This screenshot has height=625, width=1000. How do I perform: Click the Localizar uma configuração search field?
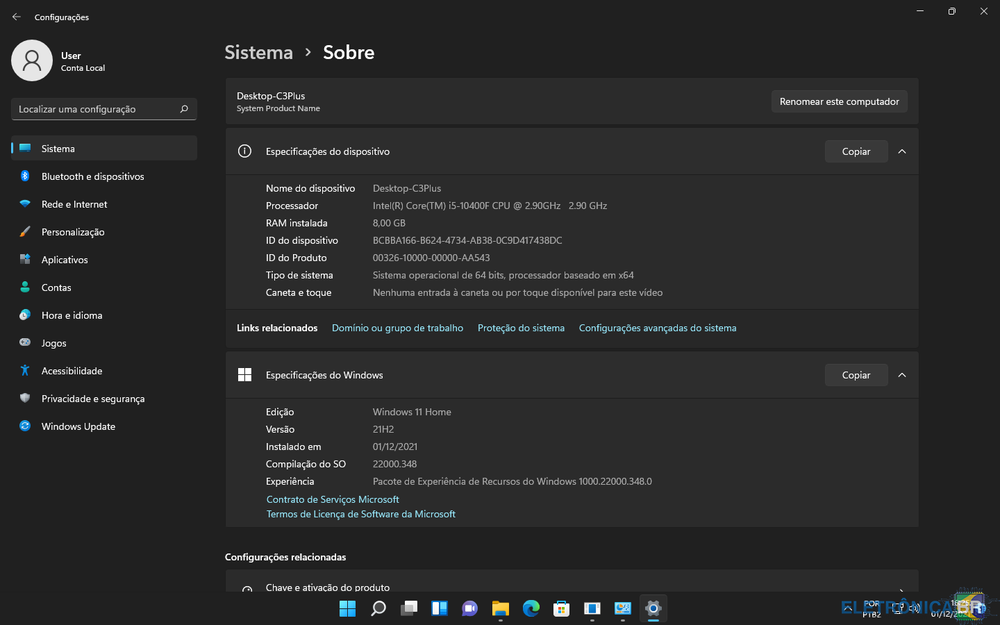(x=98, y=109)
